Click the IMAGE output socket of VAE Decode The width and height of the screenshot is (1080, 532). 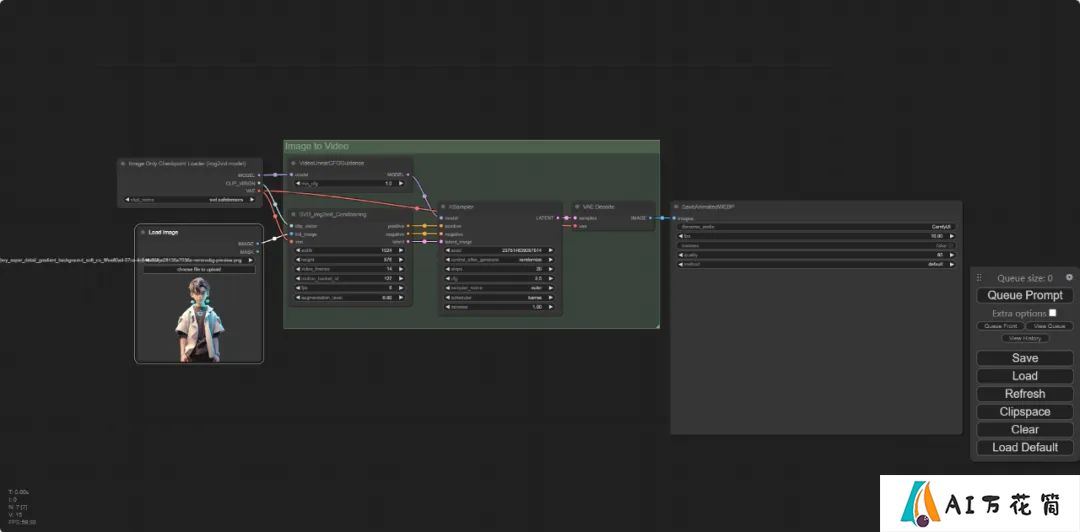tap(650, 218)
